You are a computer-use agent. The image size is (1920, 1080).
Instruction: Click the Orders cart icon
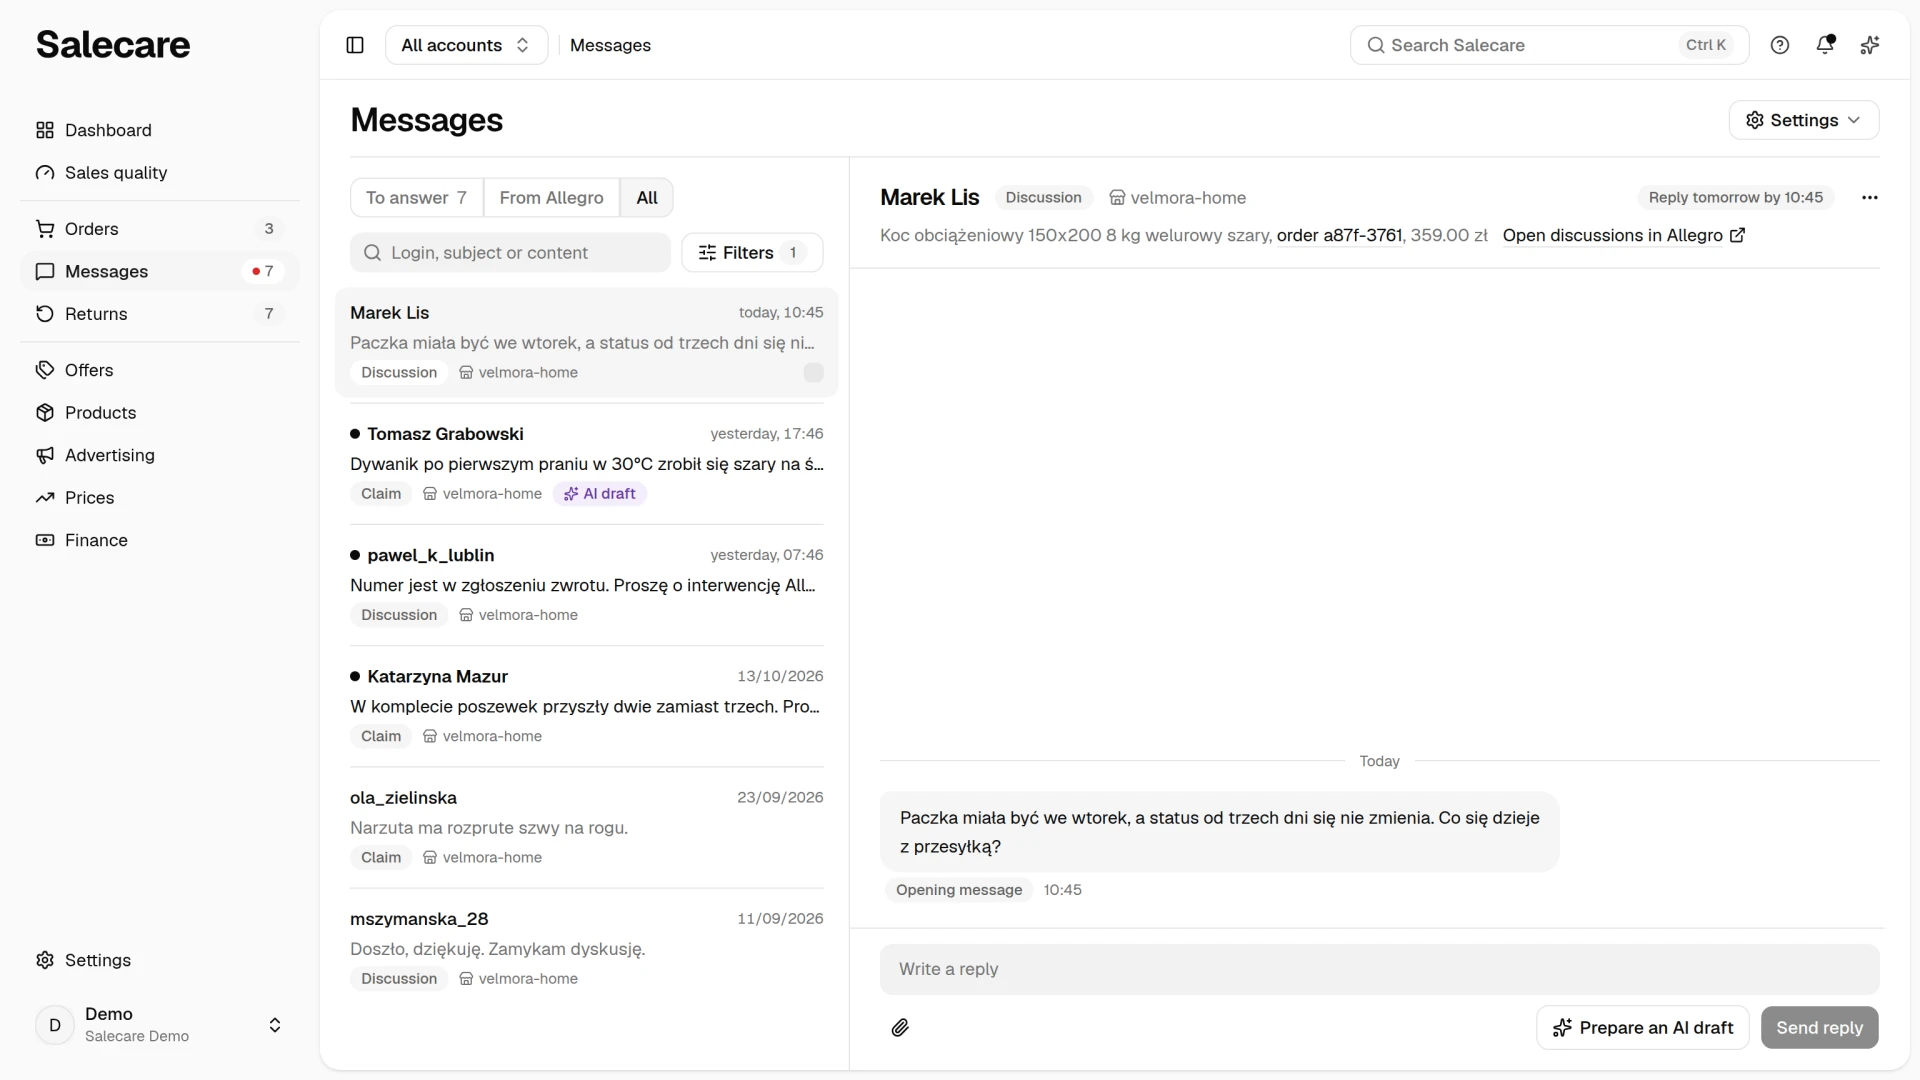click(x=45, y=229)
